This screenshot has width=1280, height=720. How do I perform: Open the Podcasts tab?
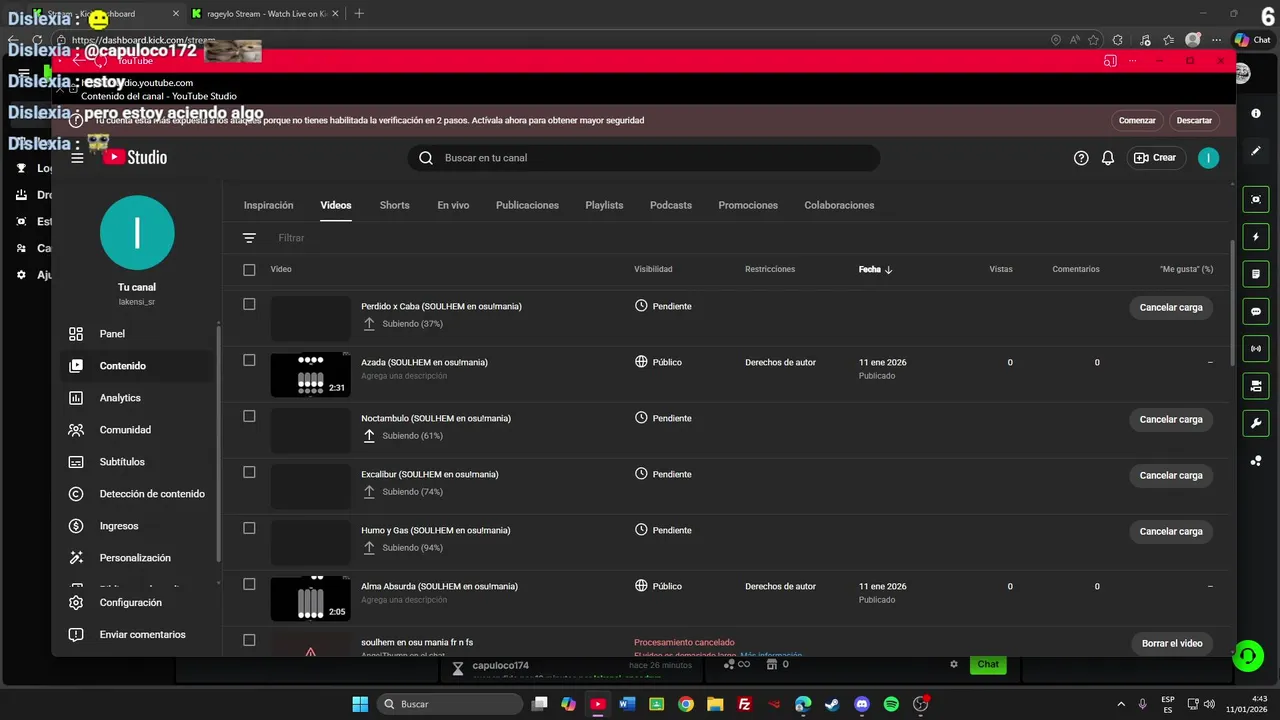(671, 205)
